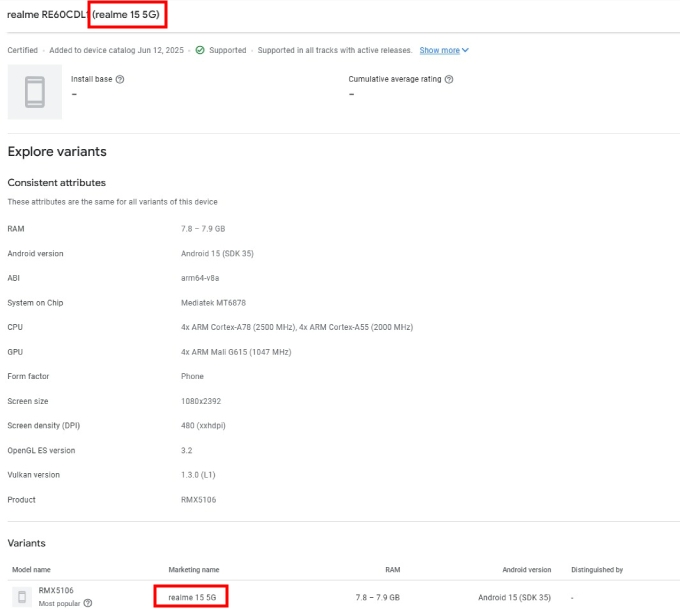The height and width of the screenshot is (615, 680).
Task: Click the Android version column header
Action: click(526, 569)
